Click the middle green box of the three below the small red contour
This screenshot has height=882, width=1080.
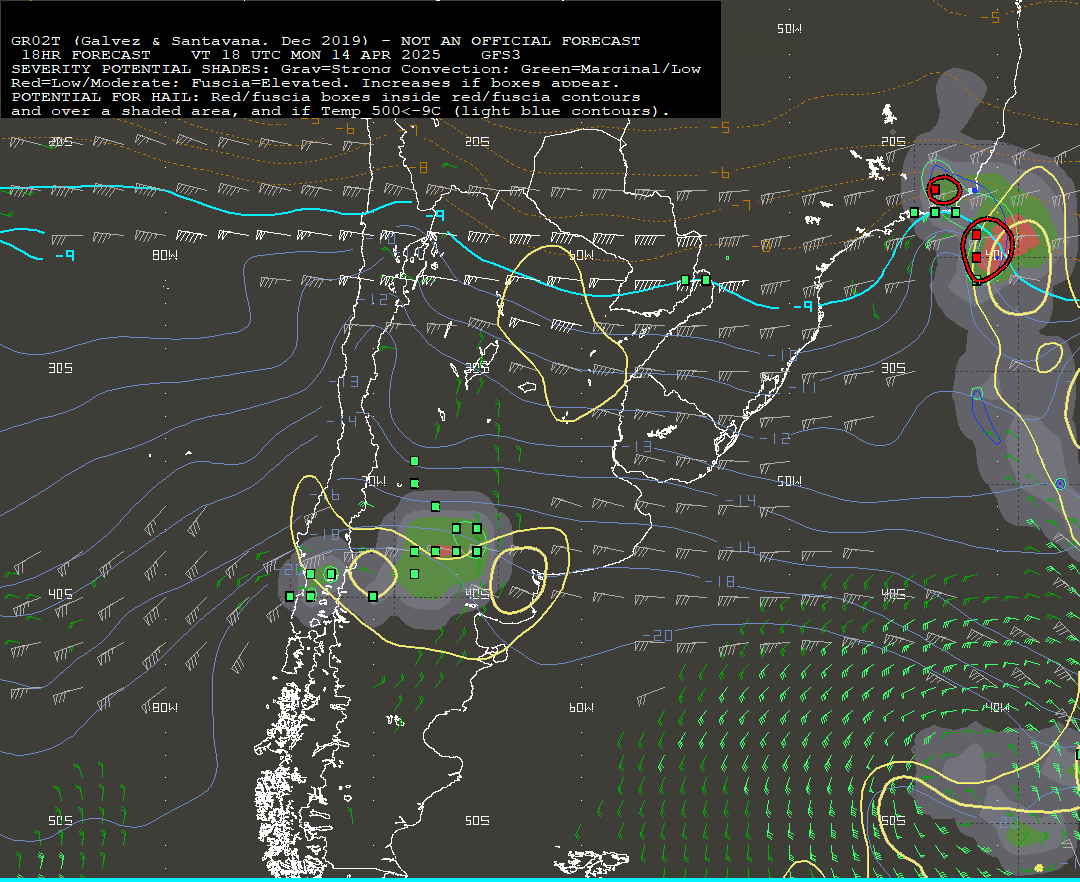coord(935,213)
